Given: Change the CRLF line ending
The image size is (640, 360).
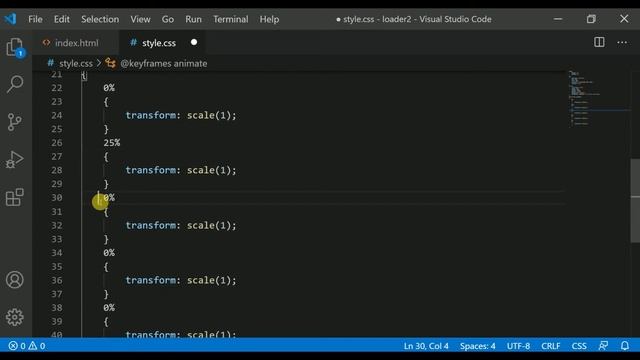Looking at the screenshot, I should (x=551, y=346).
